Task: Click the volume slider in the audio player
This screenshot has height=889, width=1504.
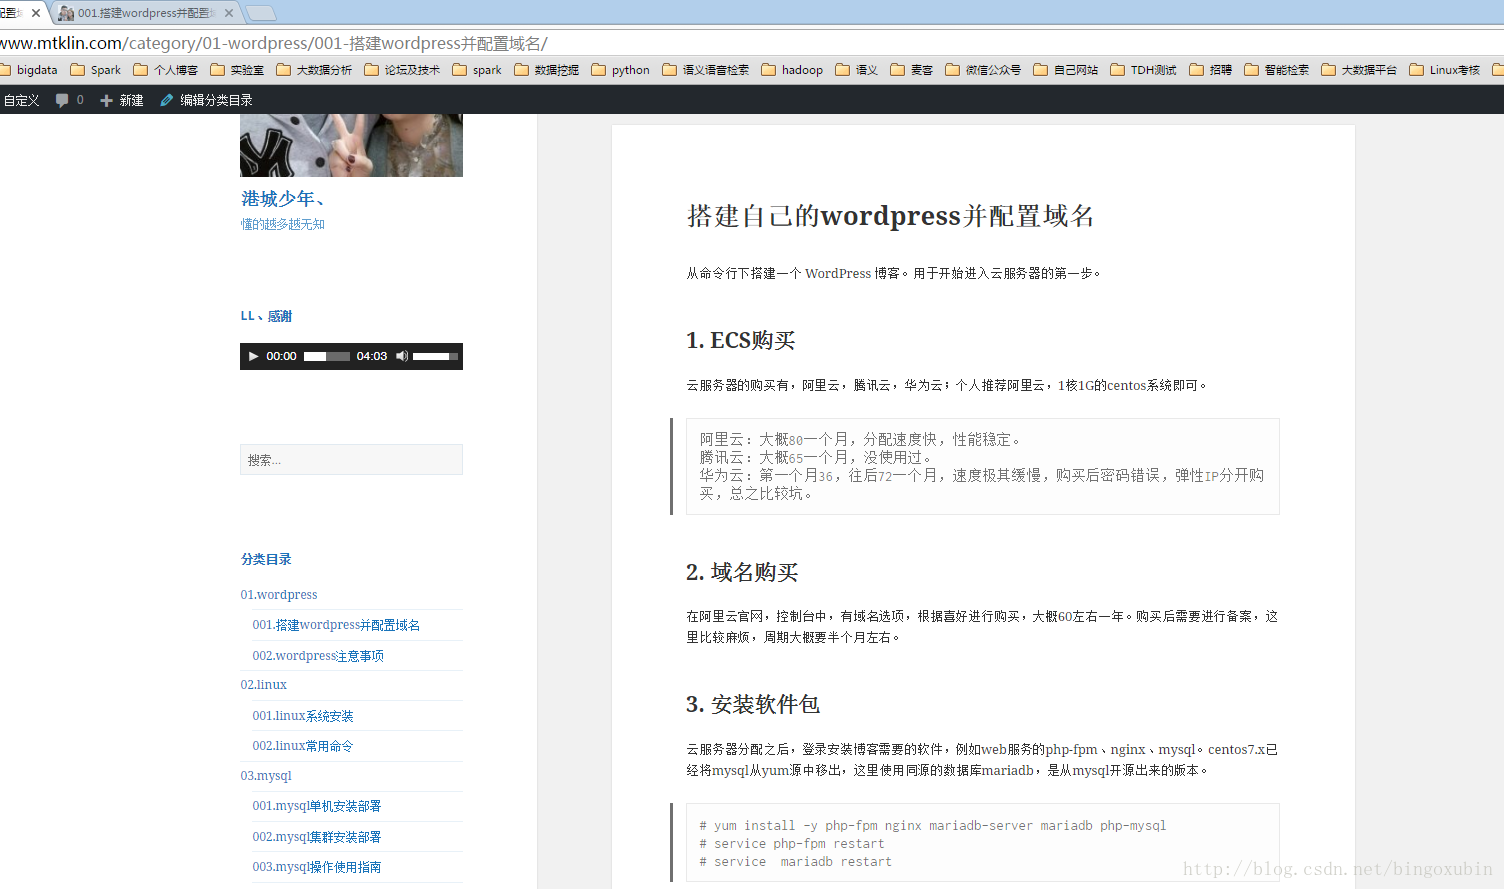Action: [x=434, y=356]
